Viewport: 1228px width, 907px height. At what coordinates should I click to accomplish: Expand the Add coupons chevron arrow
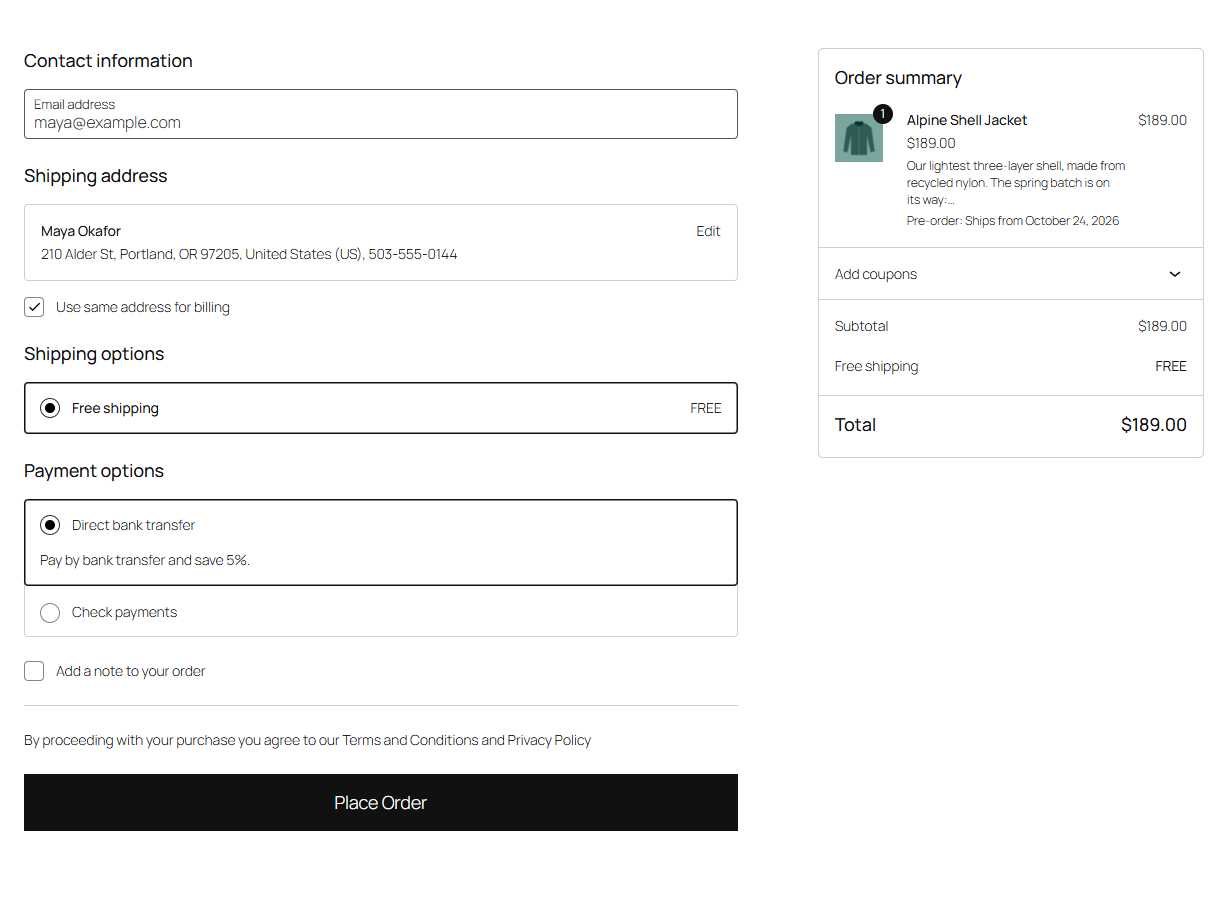(1175, 274)
